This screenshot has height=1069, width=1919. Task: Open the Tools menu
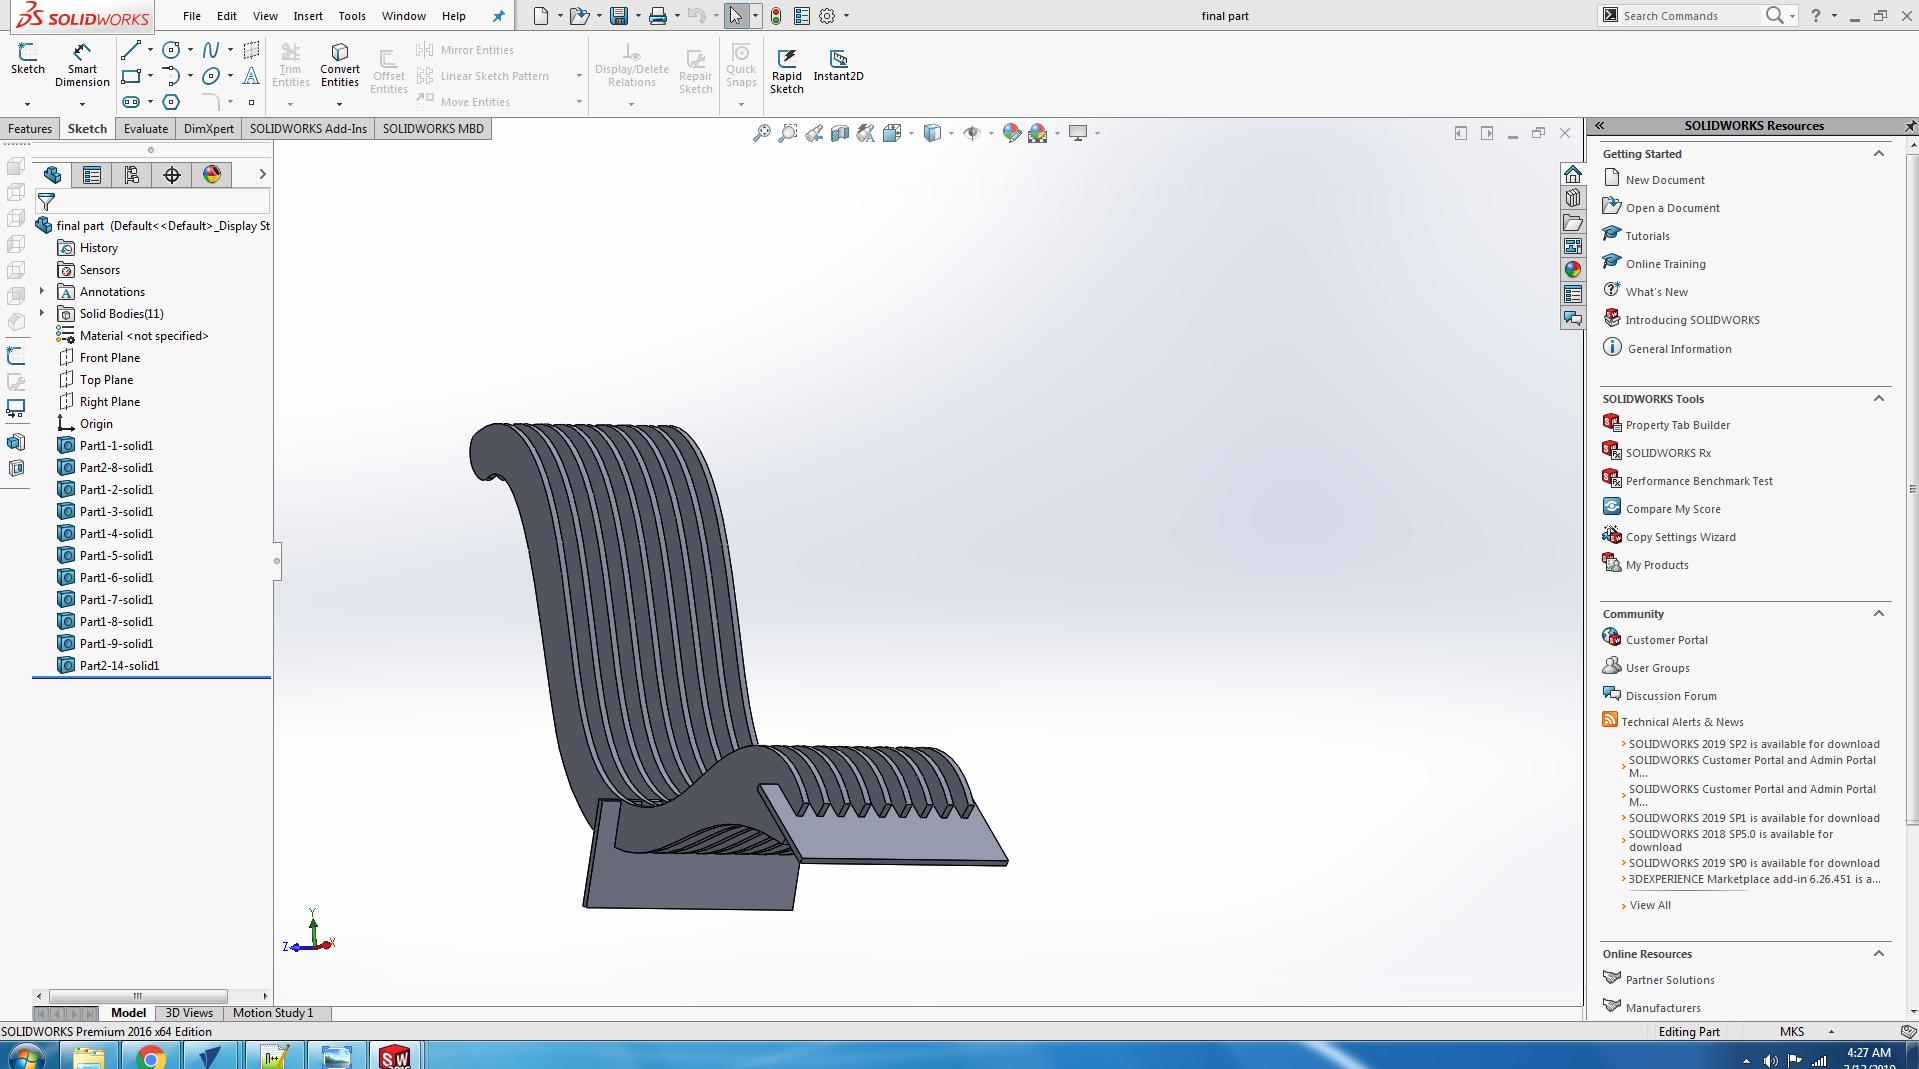[352, 16]
